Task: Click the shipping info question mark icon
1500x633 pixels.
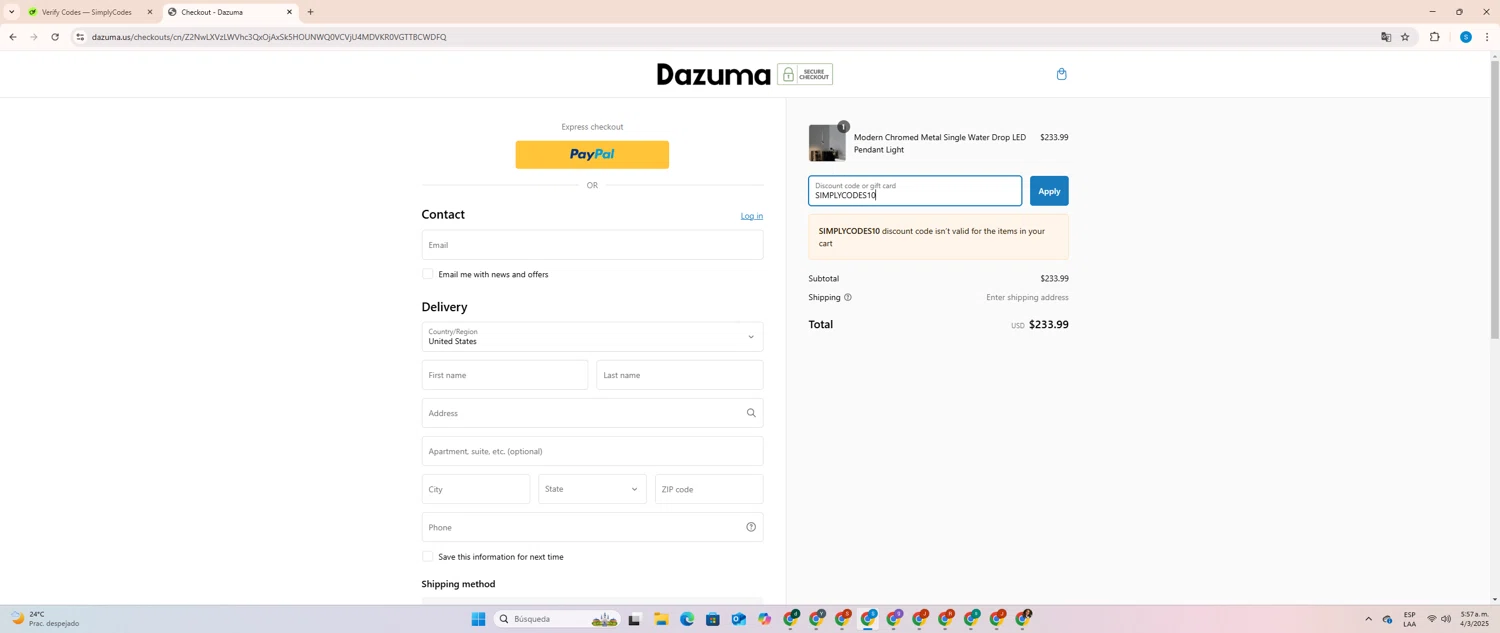Action: tap(848, 297)
